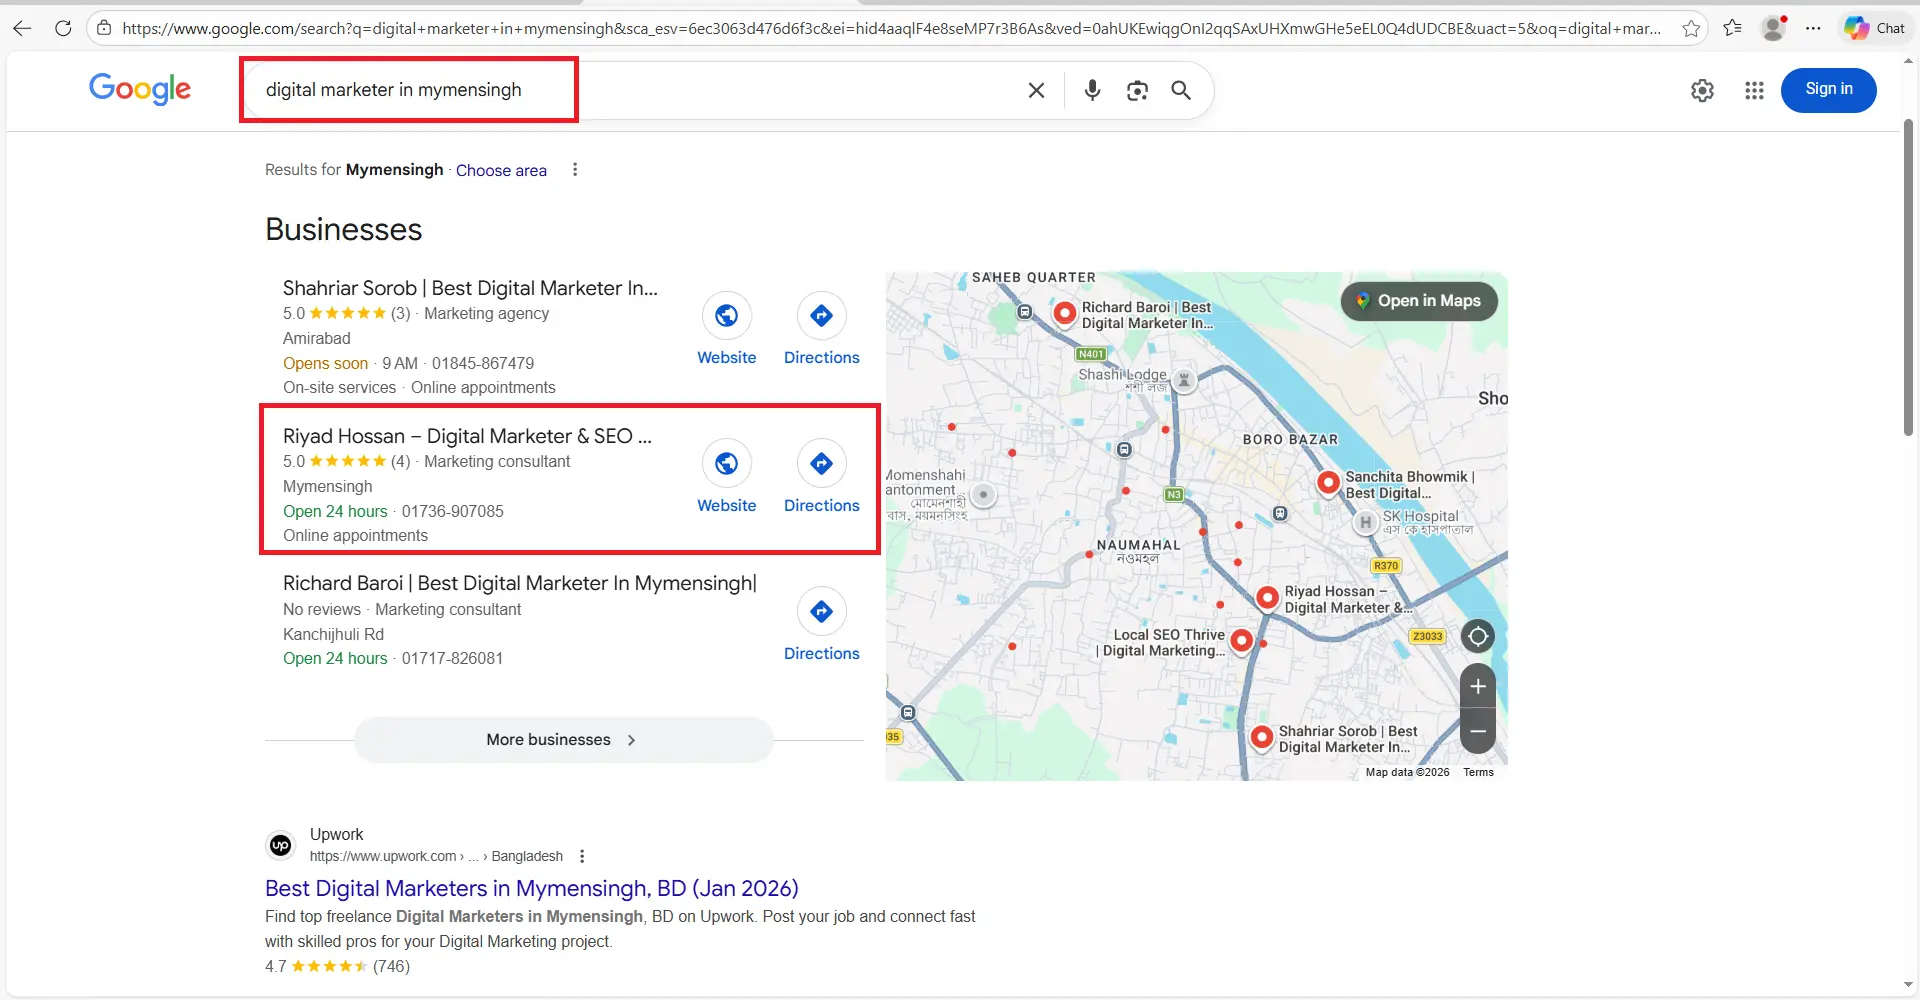Click Choose area link

point(501,170)
